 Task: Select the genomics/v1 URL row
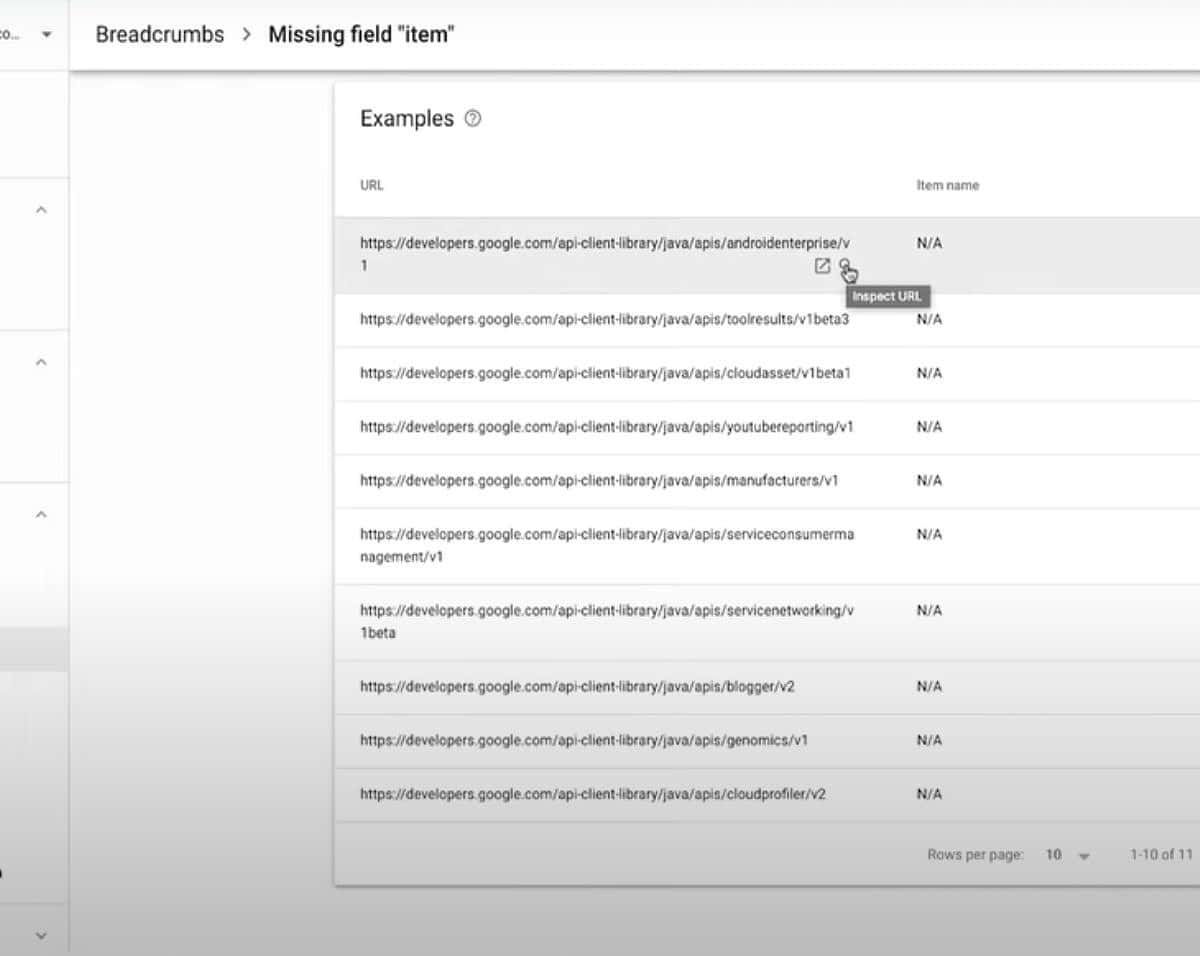pos(583,741)
